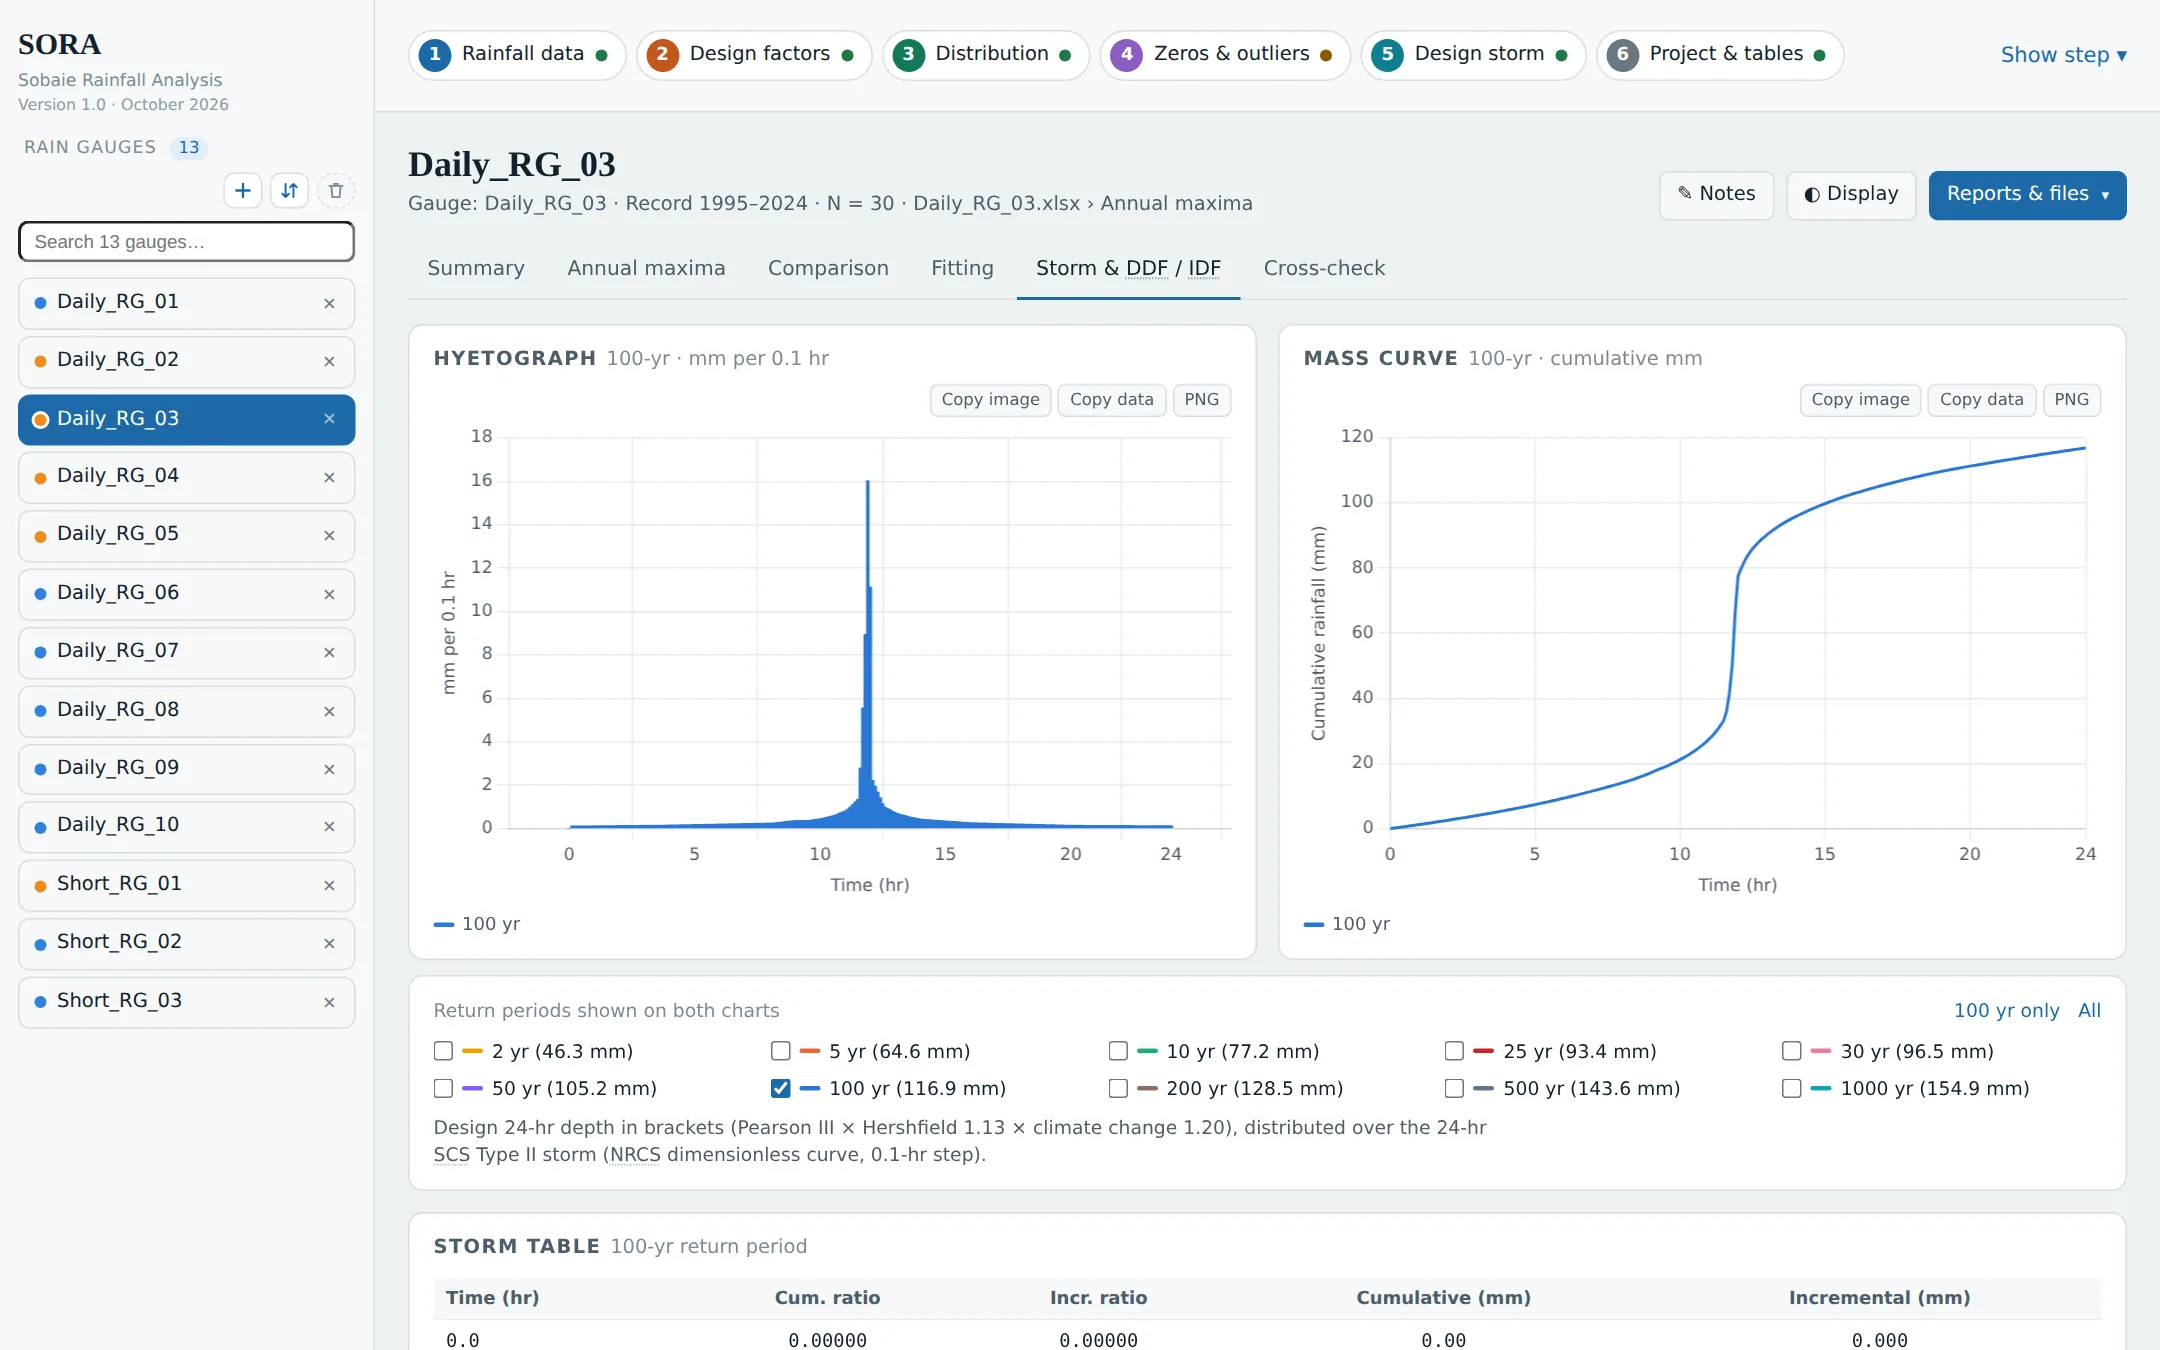Copy image of the hyetograph chart
2160x1350 pixels.
[990, 400]
